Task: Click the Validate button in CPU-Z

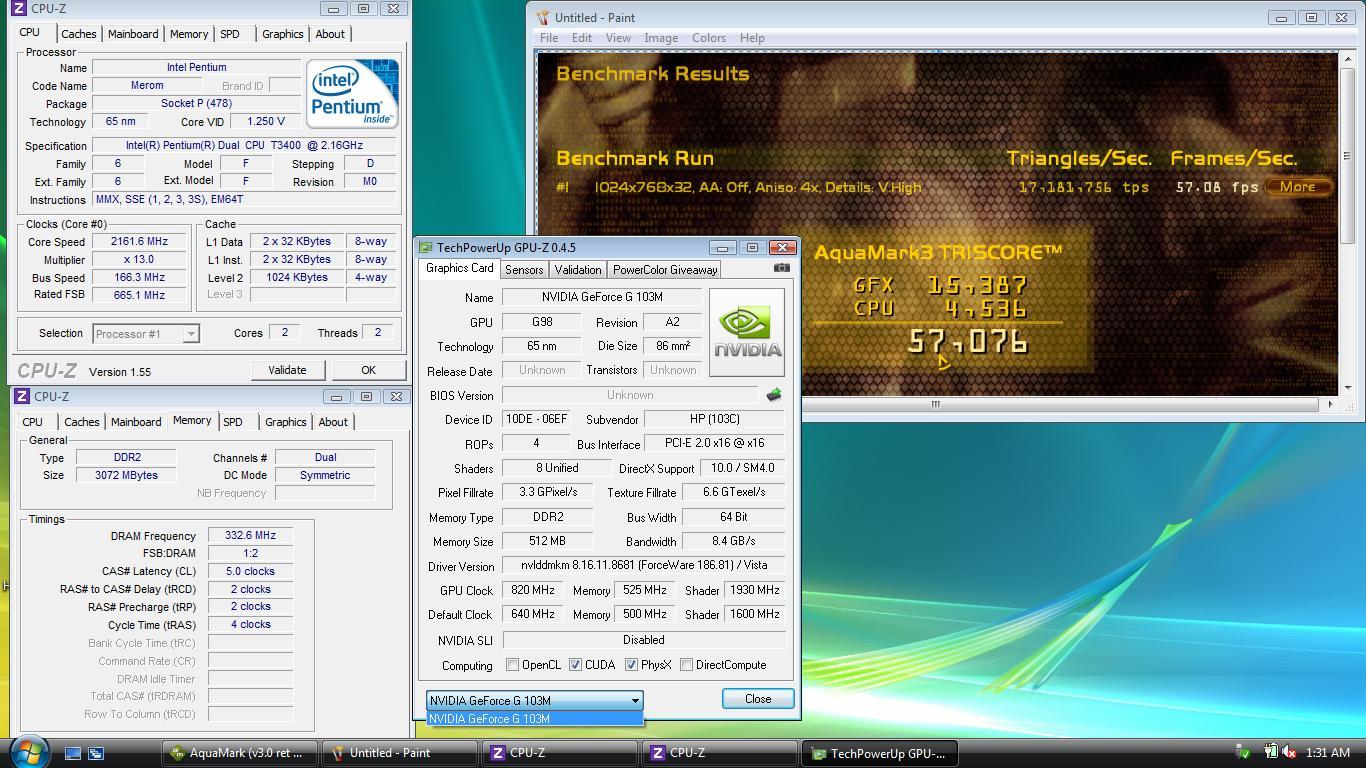Action: (x=287, y=370)
